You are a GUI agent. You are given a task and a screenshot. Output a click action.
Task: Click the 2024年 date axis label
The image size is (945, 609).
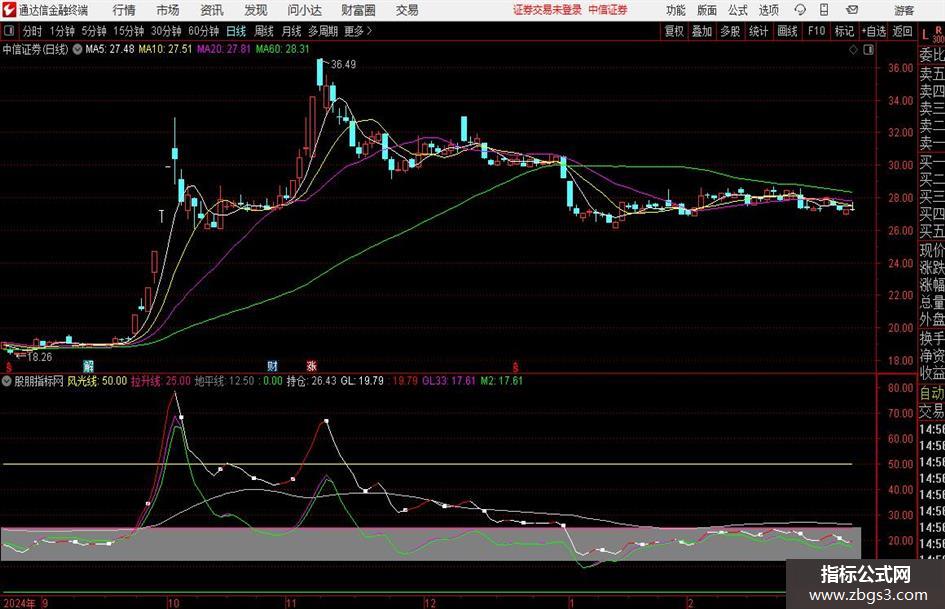pyautogui.click(x=19, y=603)
